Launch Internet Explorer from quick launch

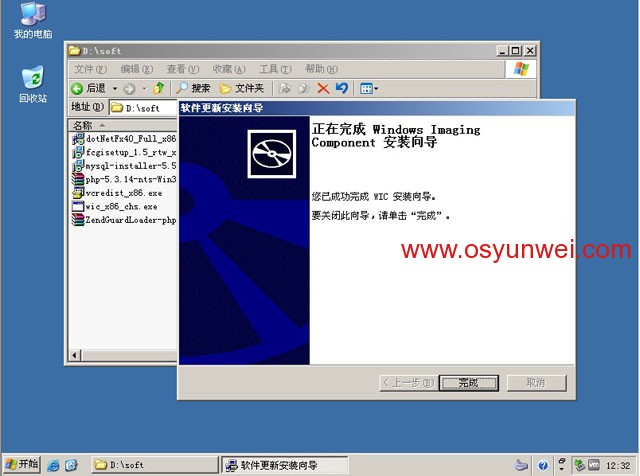53,465
